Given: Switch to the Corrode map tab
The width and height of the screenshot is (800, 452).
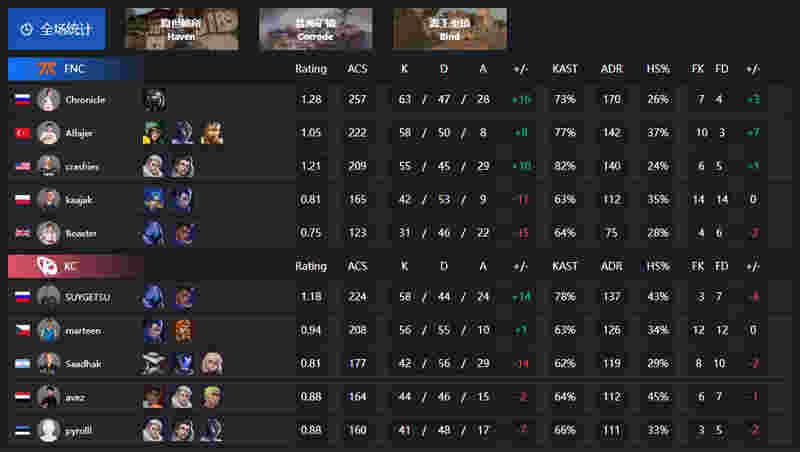Looking at the screenshot, I should [316, 29].
